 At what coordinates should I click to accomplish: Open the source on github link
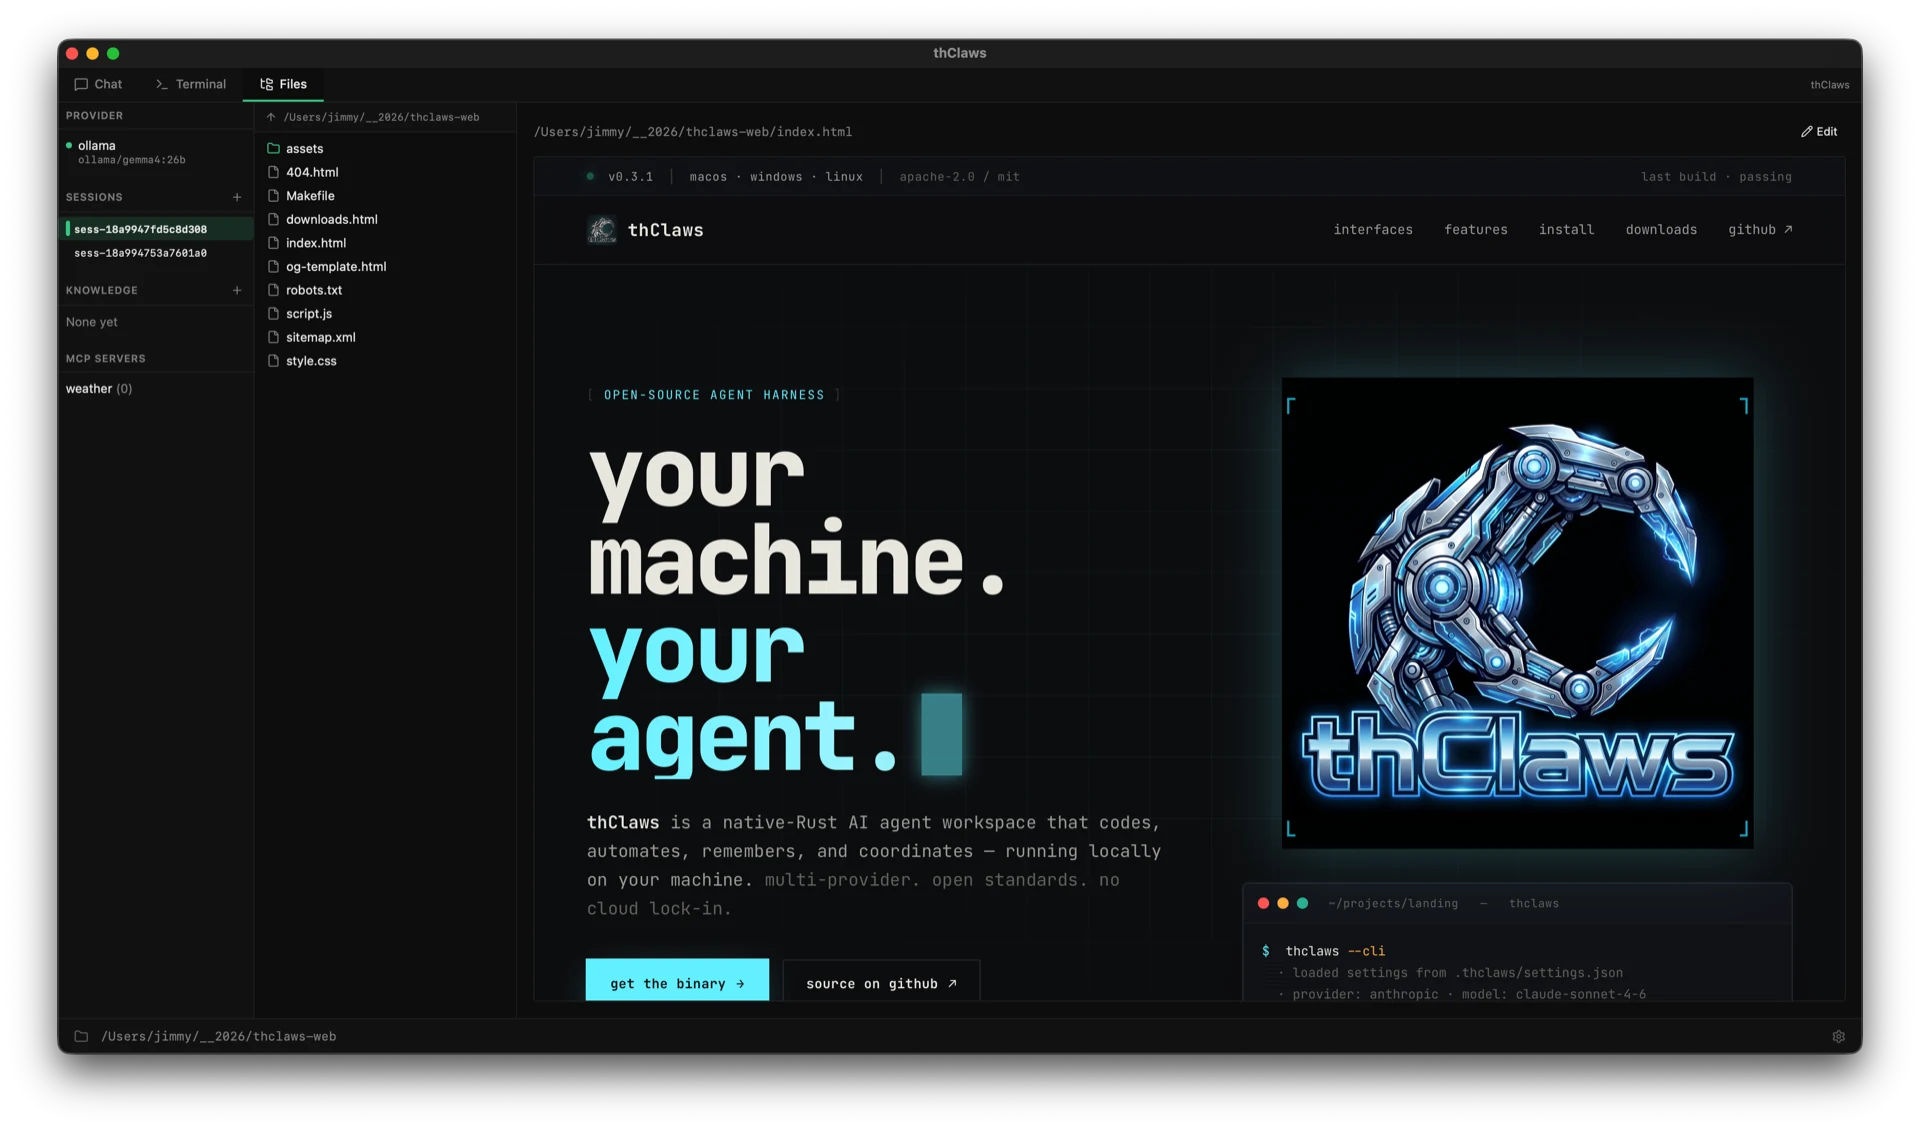(x=880, y=983)
